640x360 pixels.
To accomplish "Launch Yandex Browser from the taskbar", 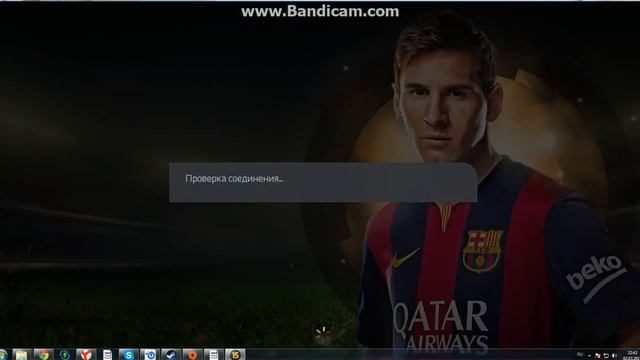I will click(x=86, y=355).
